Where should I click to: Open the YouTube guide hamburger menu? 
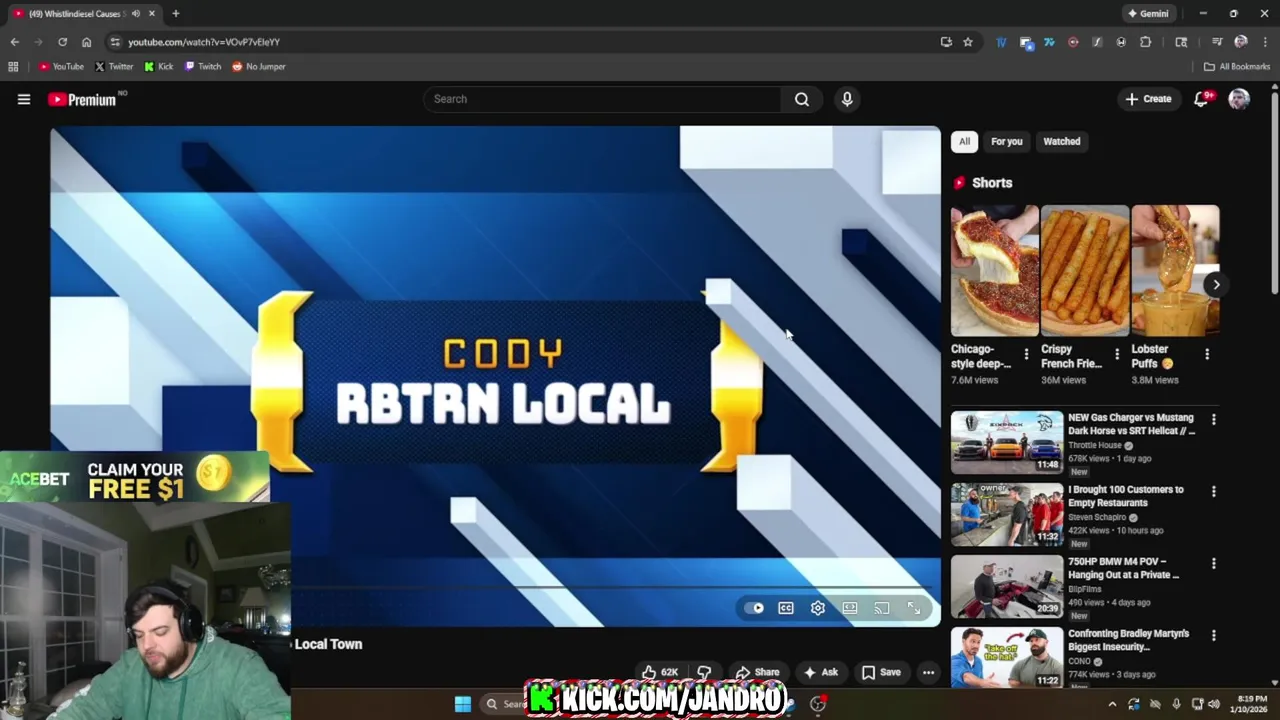point(24,99)
